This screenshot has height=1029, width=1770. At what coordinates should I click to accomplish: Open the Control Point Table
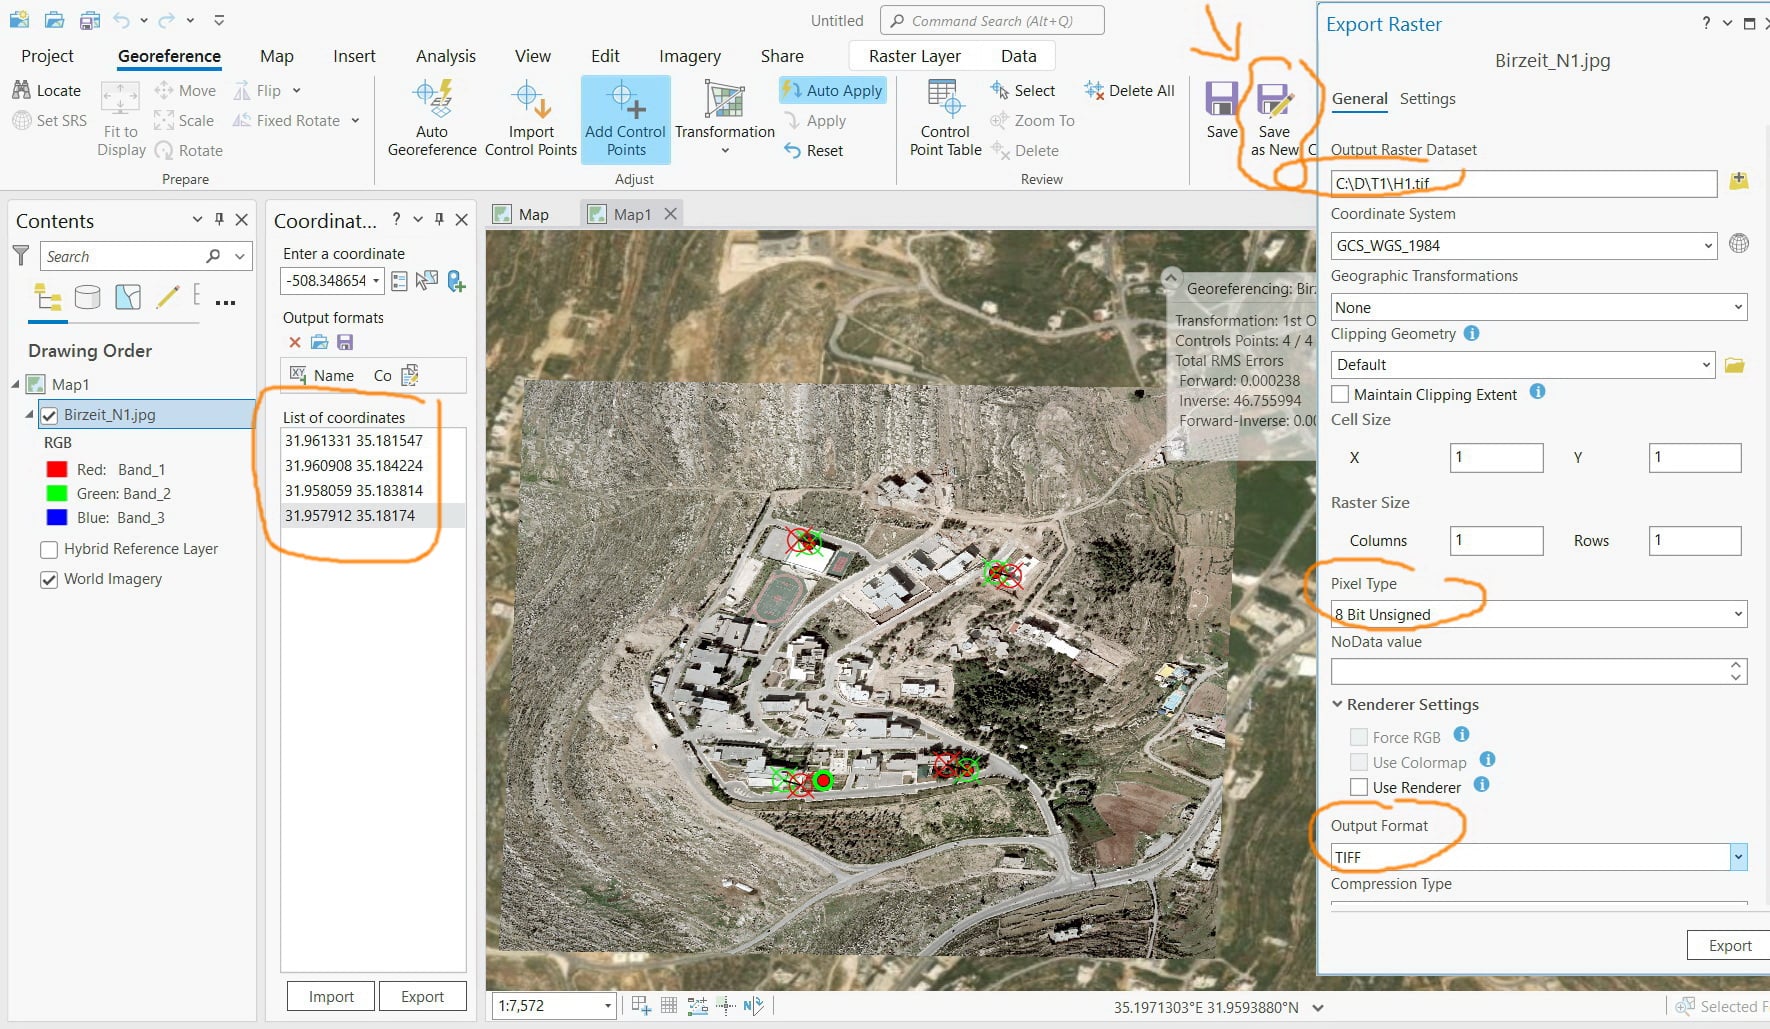(945, 119)
